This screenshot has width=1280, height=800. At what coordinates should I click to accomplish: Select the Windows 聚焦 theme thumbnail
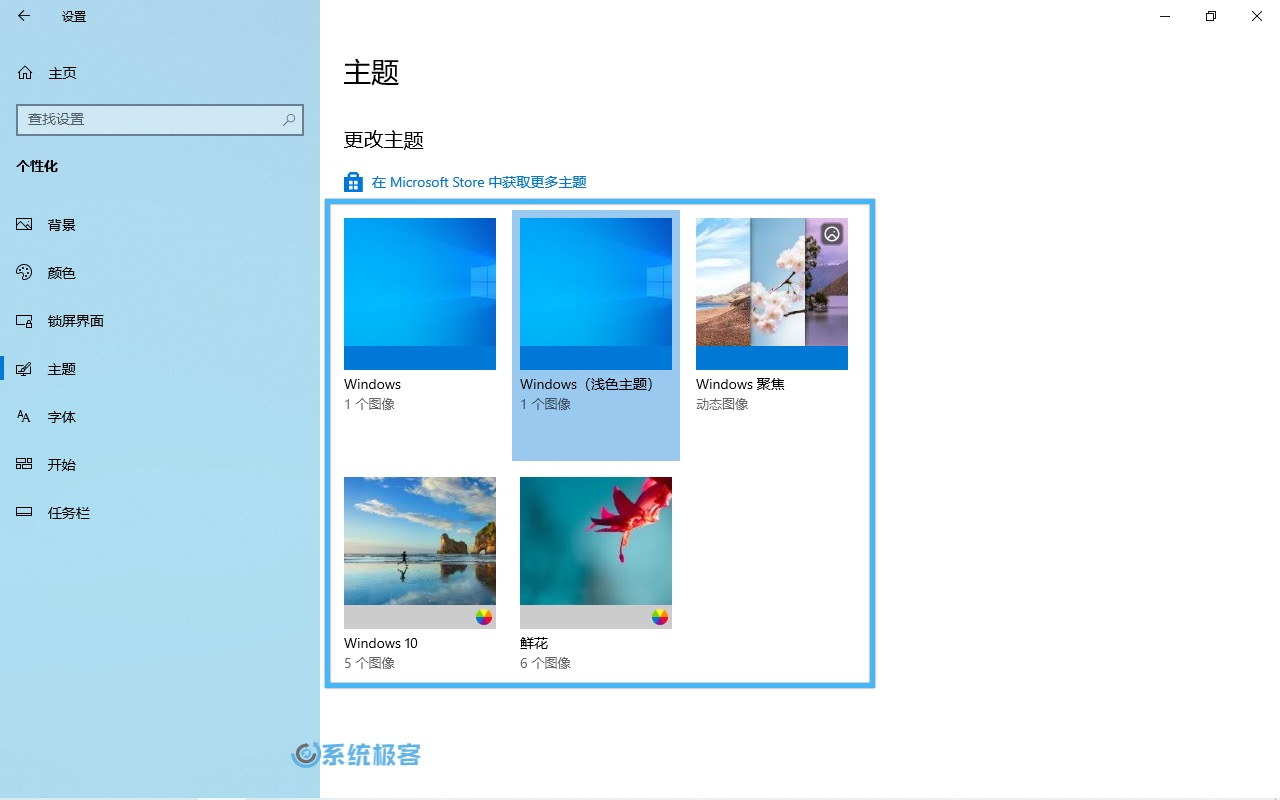click(x=772, y=294)
